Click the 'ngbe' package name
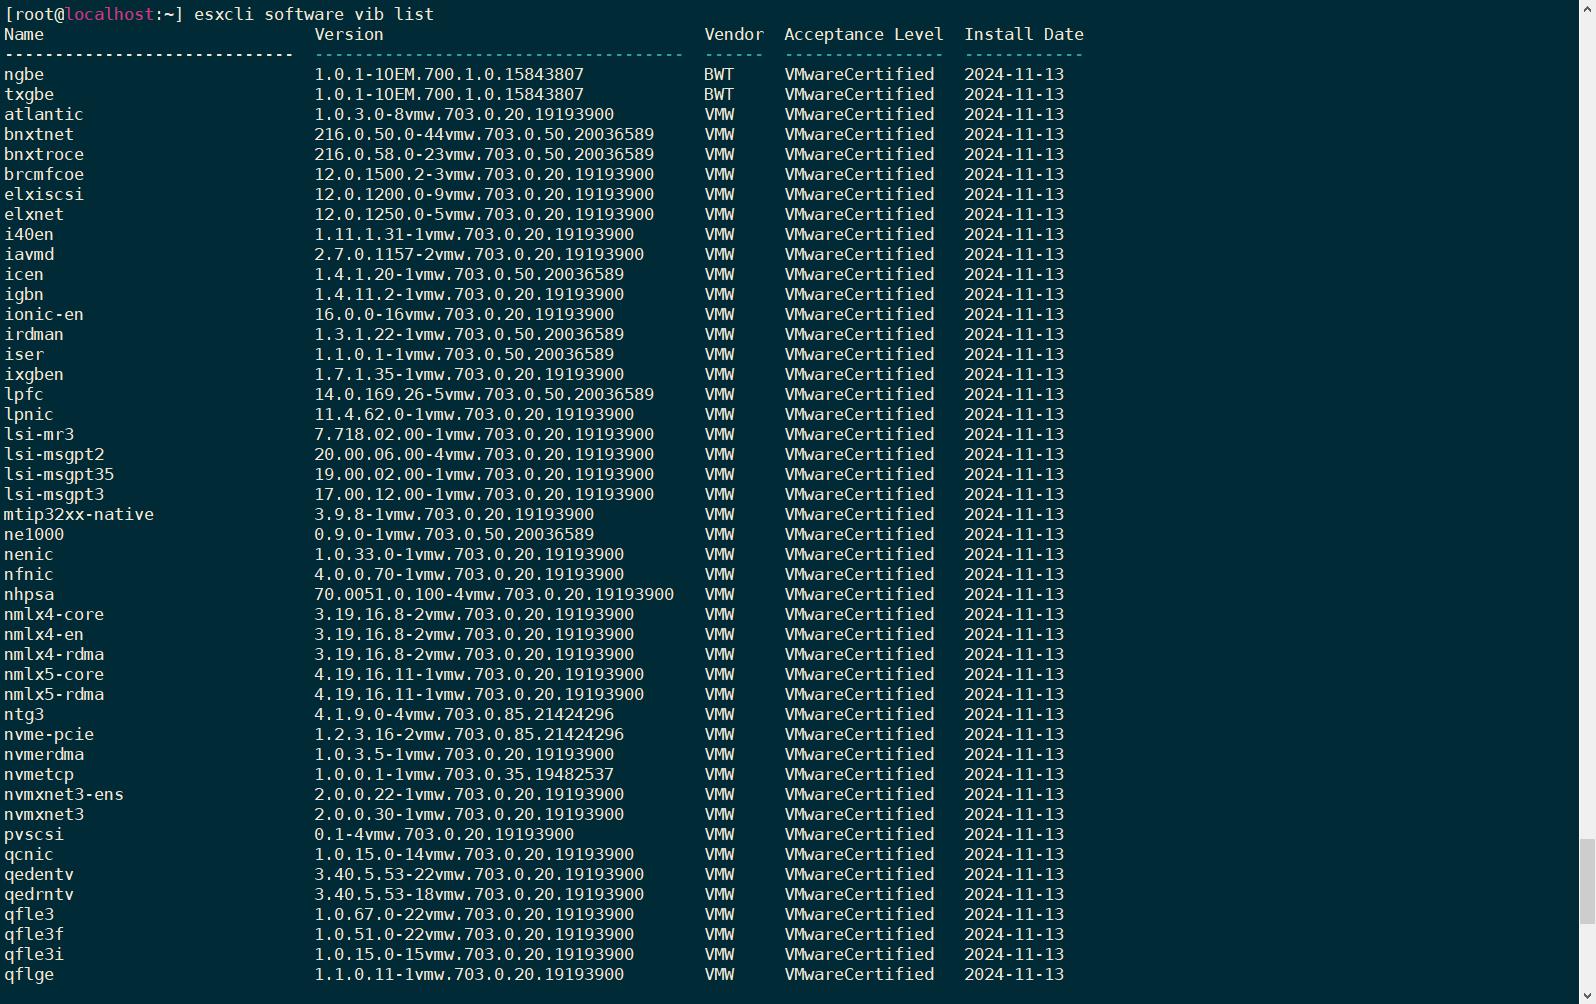 [24, 74]
